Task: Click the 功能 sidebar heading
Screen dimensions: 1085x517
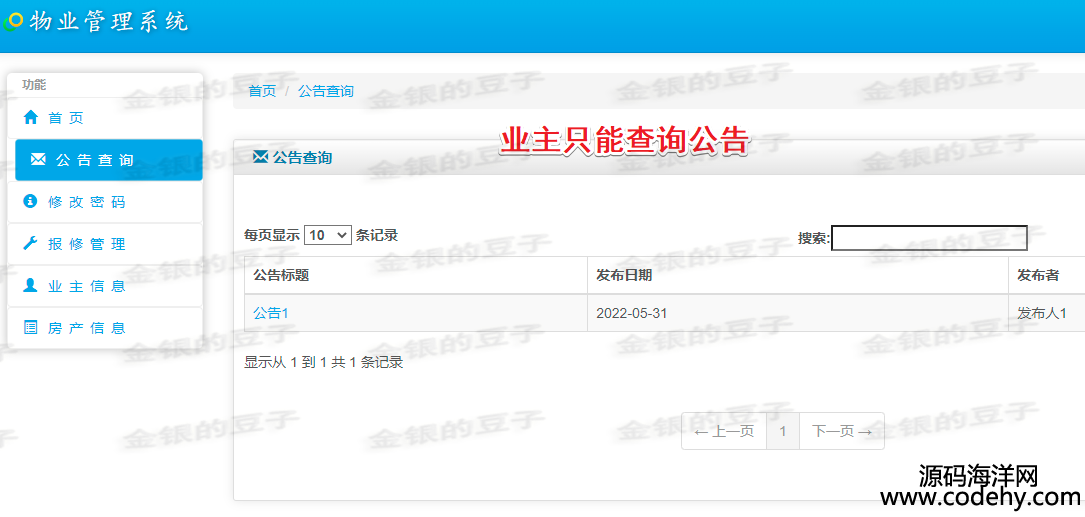Action: [x=33, y=84]
